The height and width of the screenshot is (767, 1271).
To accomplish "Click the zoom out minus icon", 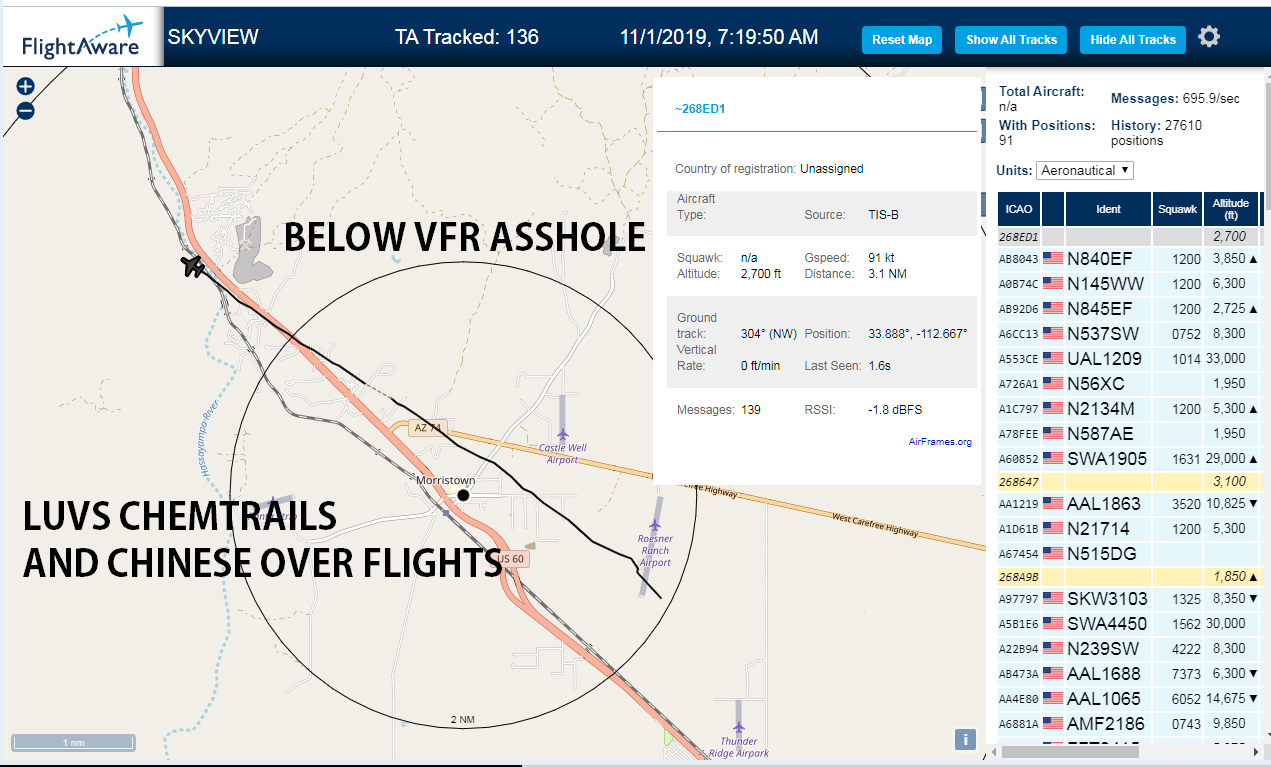I will coord(26,111).
